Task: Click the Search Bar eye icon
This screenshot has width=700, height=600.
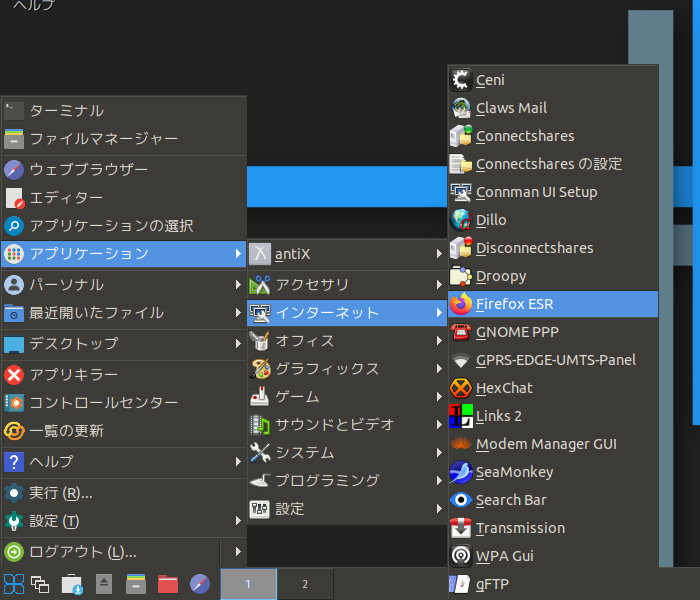Action: pyautogui.click(x=460, y=500)
